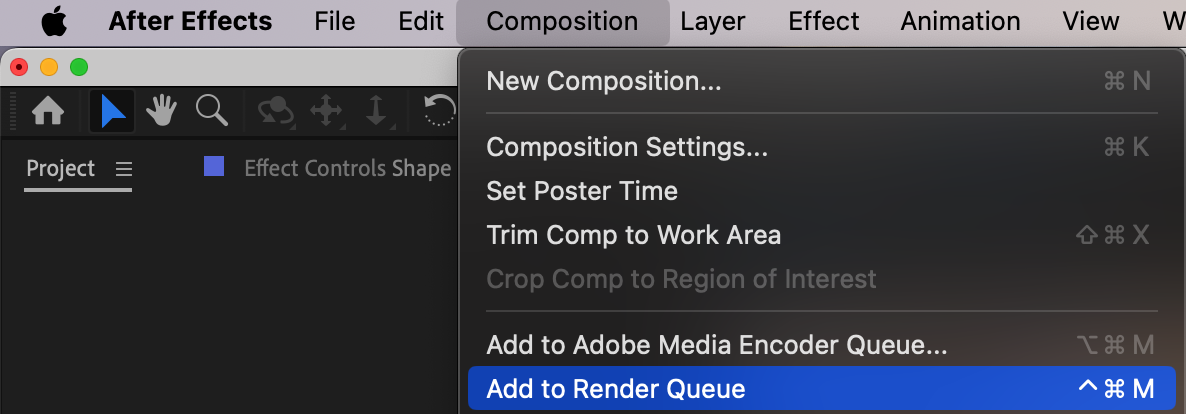Click the Home icon in toolbar
Screen dimensions: 1186x414
pyautogui.click(x=48, y=111)
